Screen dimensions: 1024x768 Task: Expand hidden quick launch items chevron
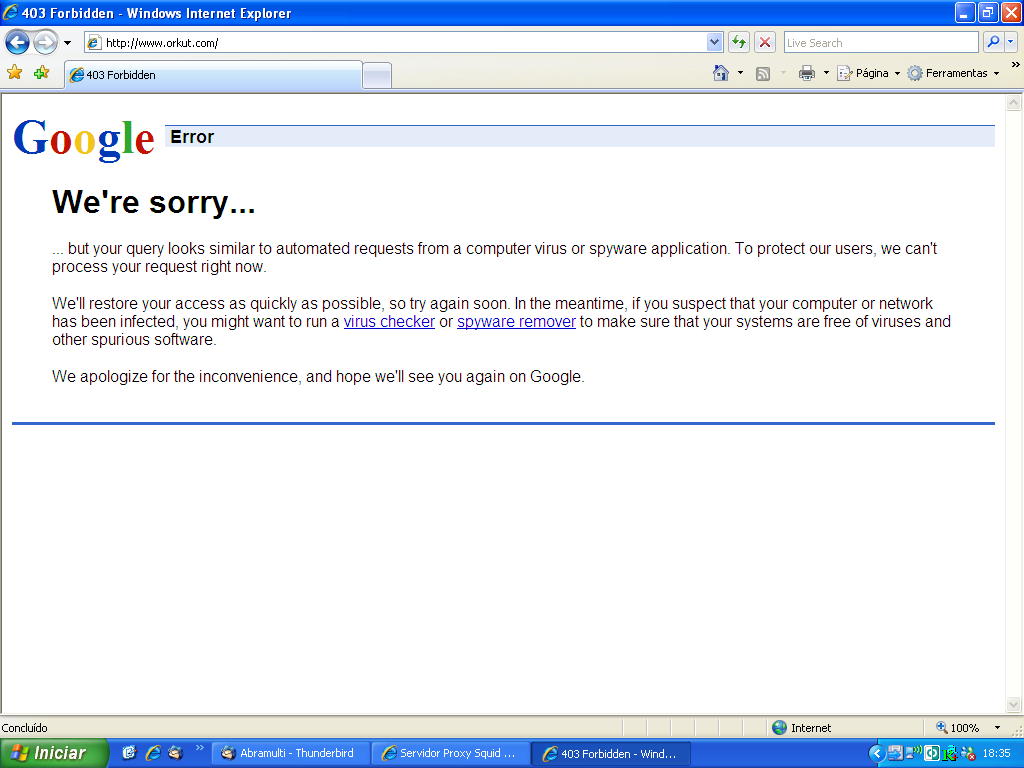pyautogui.click(x=200, y=748)
